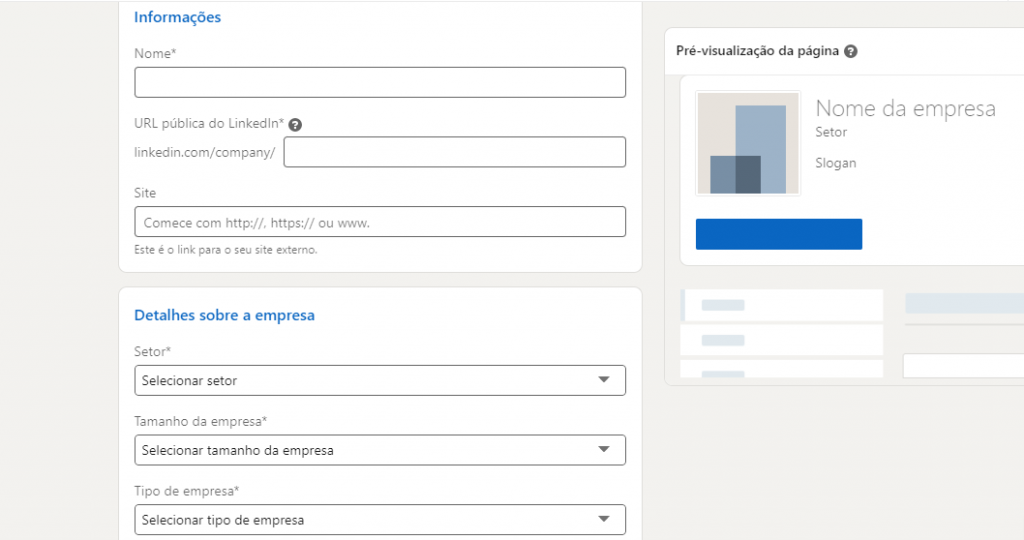Viewport: 1024px width, 540px height.
Task: Click the Detalhes sobre a empresa heading
Action: (x=225, y=315)
